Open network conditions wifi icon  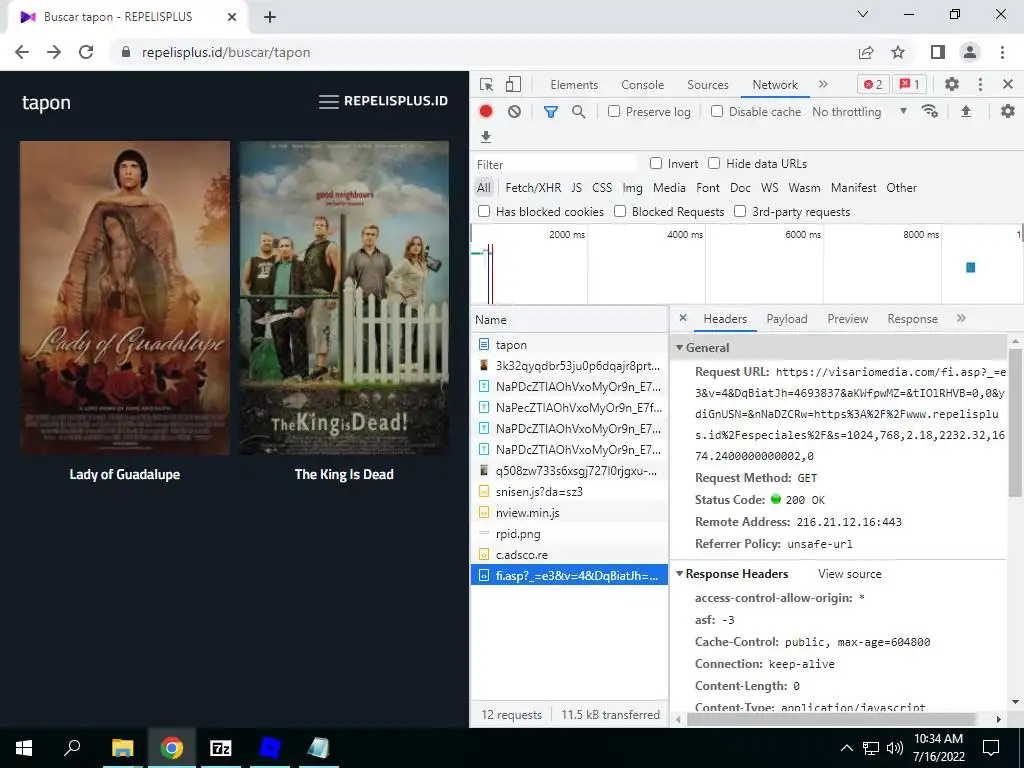coord(930,112)
